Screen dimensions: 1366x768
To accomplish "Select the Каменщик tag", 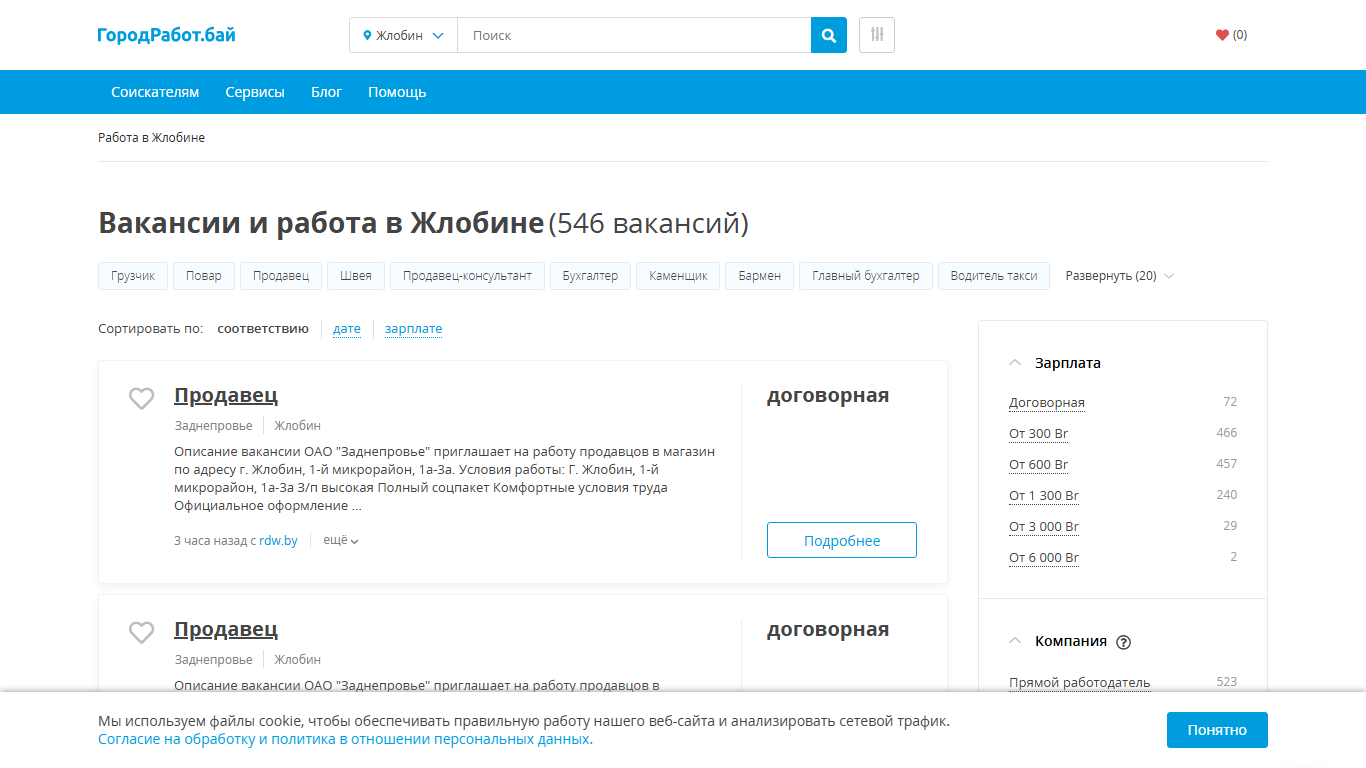I will click(678, 276).
